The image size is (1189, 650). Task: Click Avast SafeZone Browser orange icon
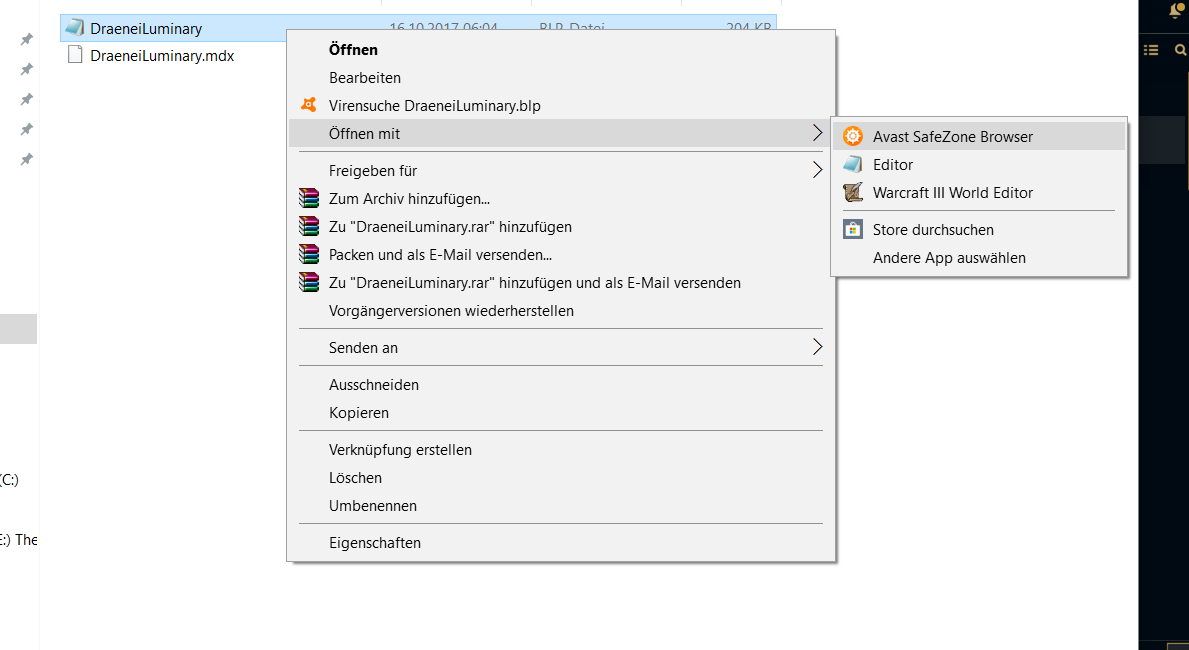click(853, 137)
